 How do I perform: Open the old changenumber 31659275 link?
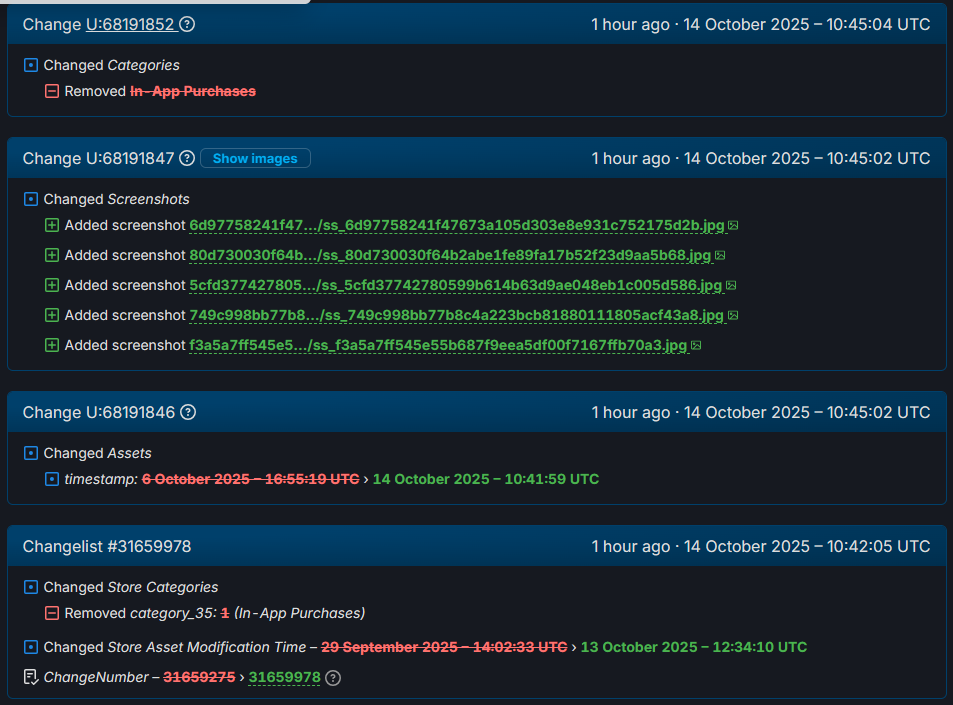pos(199,678)
